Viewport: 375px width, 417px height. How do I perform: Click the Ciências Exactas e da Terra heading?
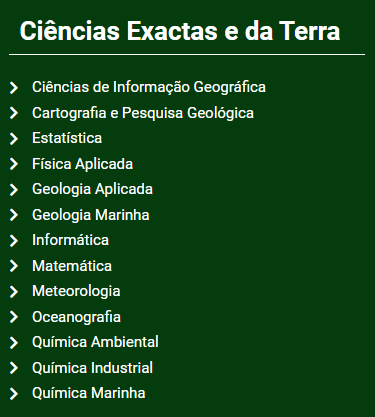[180, 31]
